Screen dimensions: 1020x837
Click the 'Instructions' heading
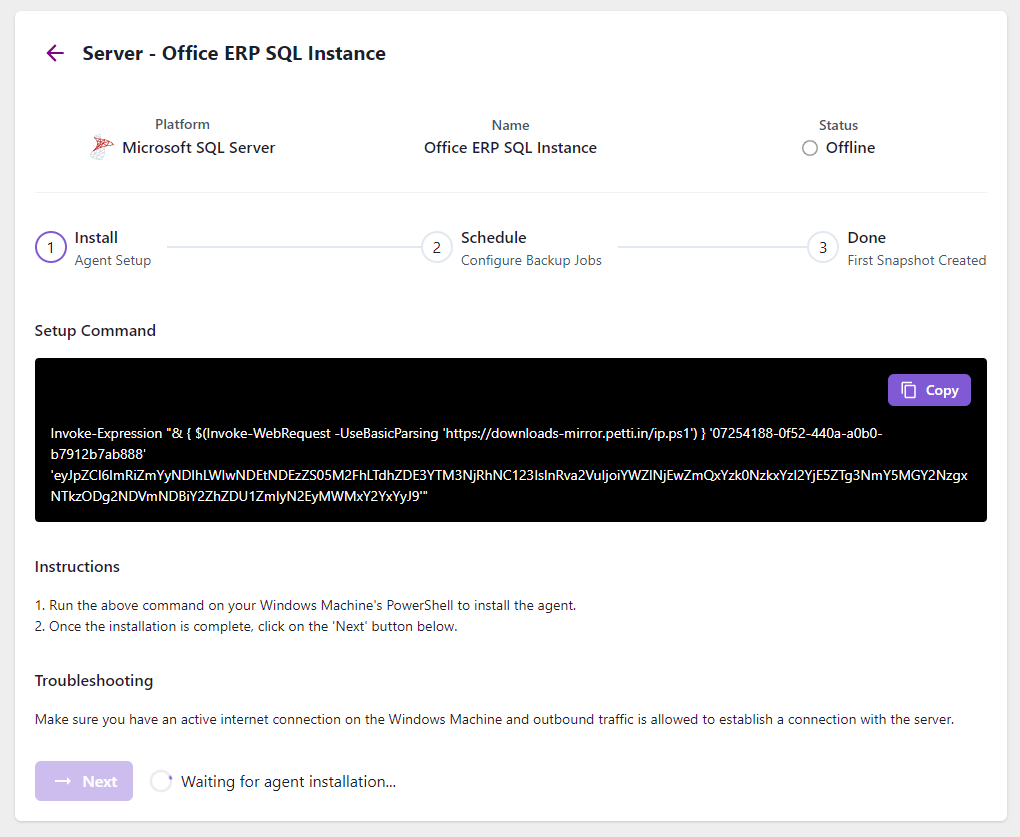77,566
